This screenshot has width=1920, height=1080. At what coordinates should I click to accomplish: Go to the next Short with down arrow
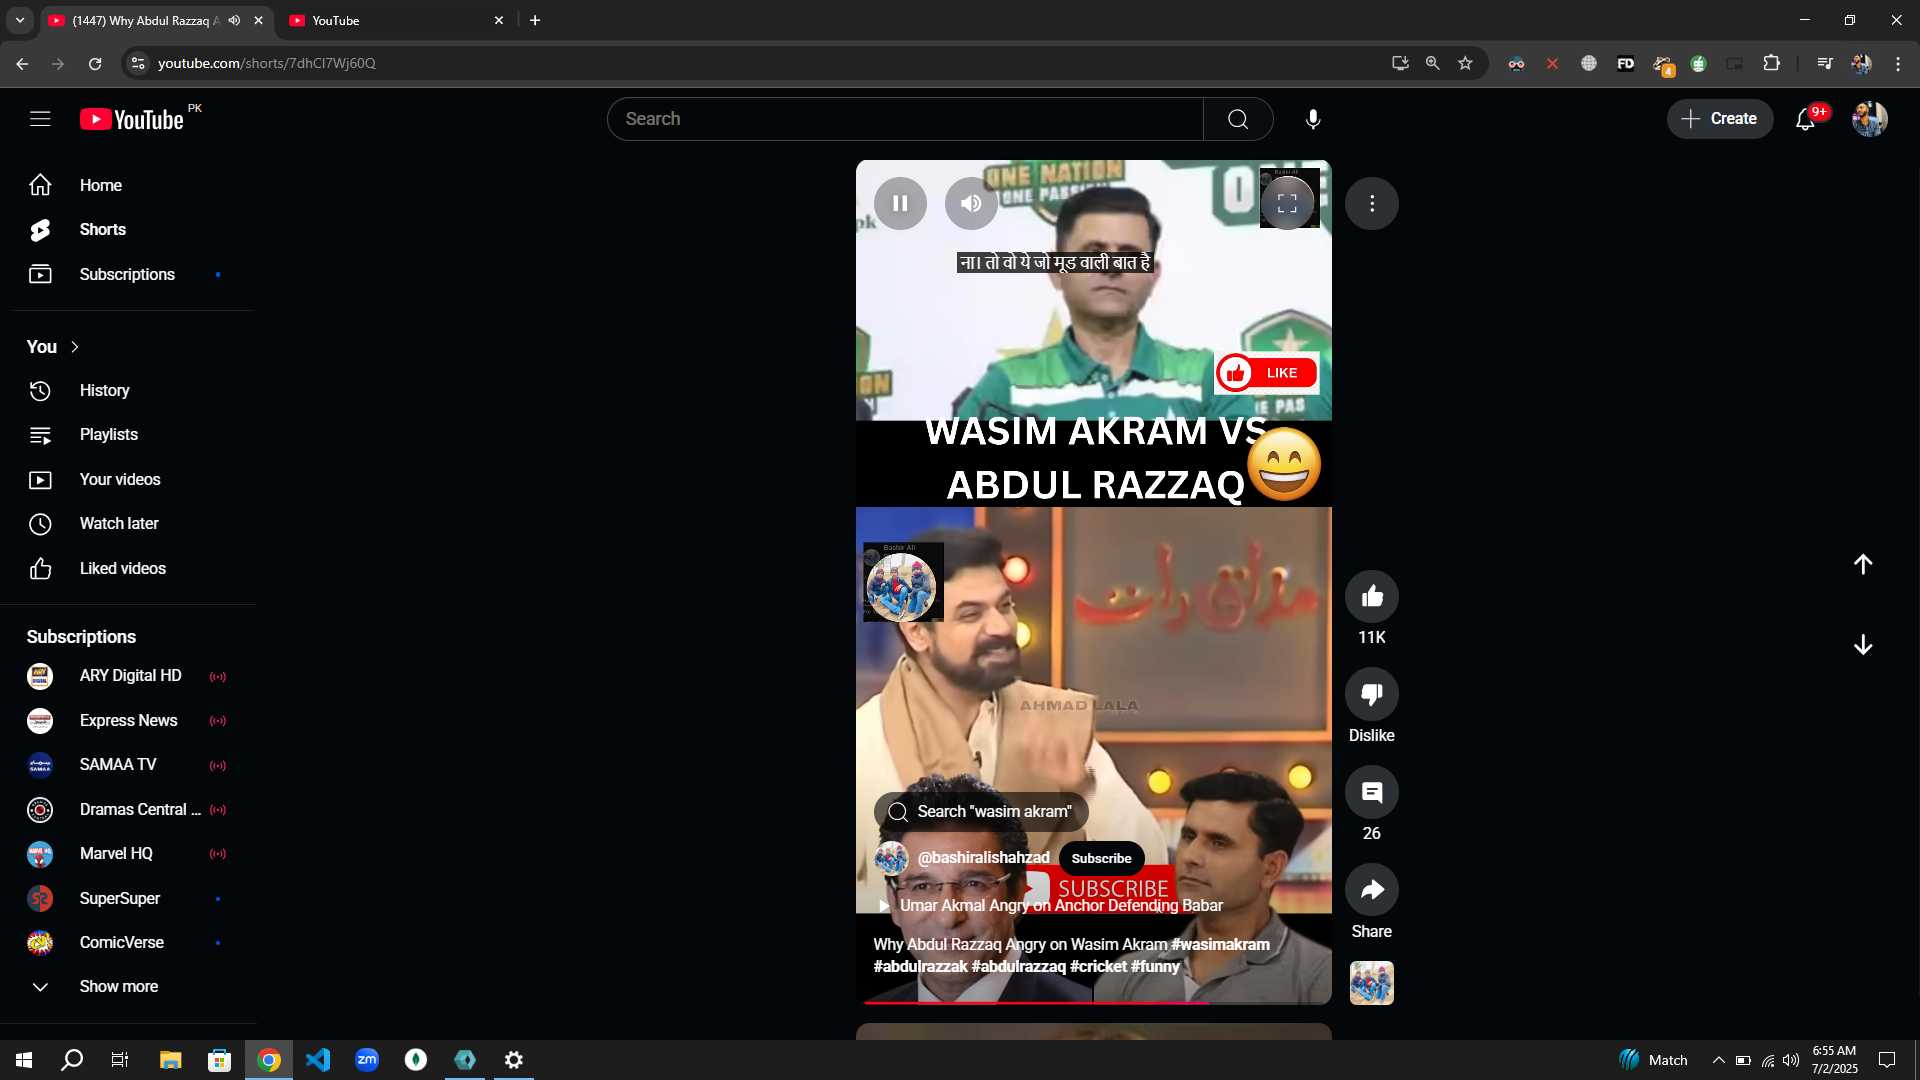click(1863, 645)
